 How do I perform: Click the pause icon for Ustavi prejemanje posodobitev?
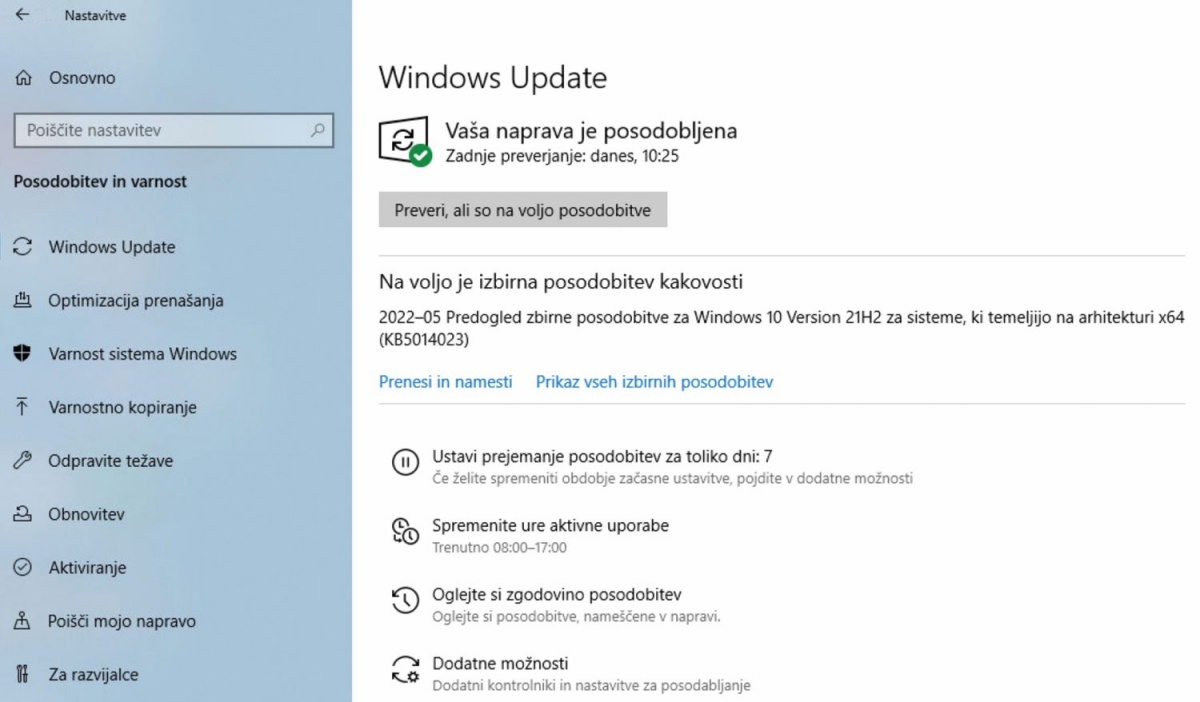404,462
